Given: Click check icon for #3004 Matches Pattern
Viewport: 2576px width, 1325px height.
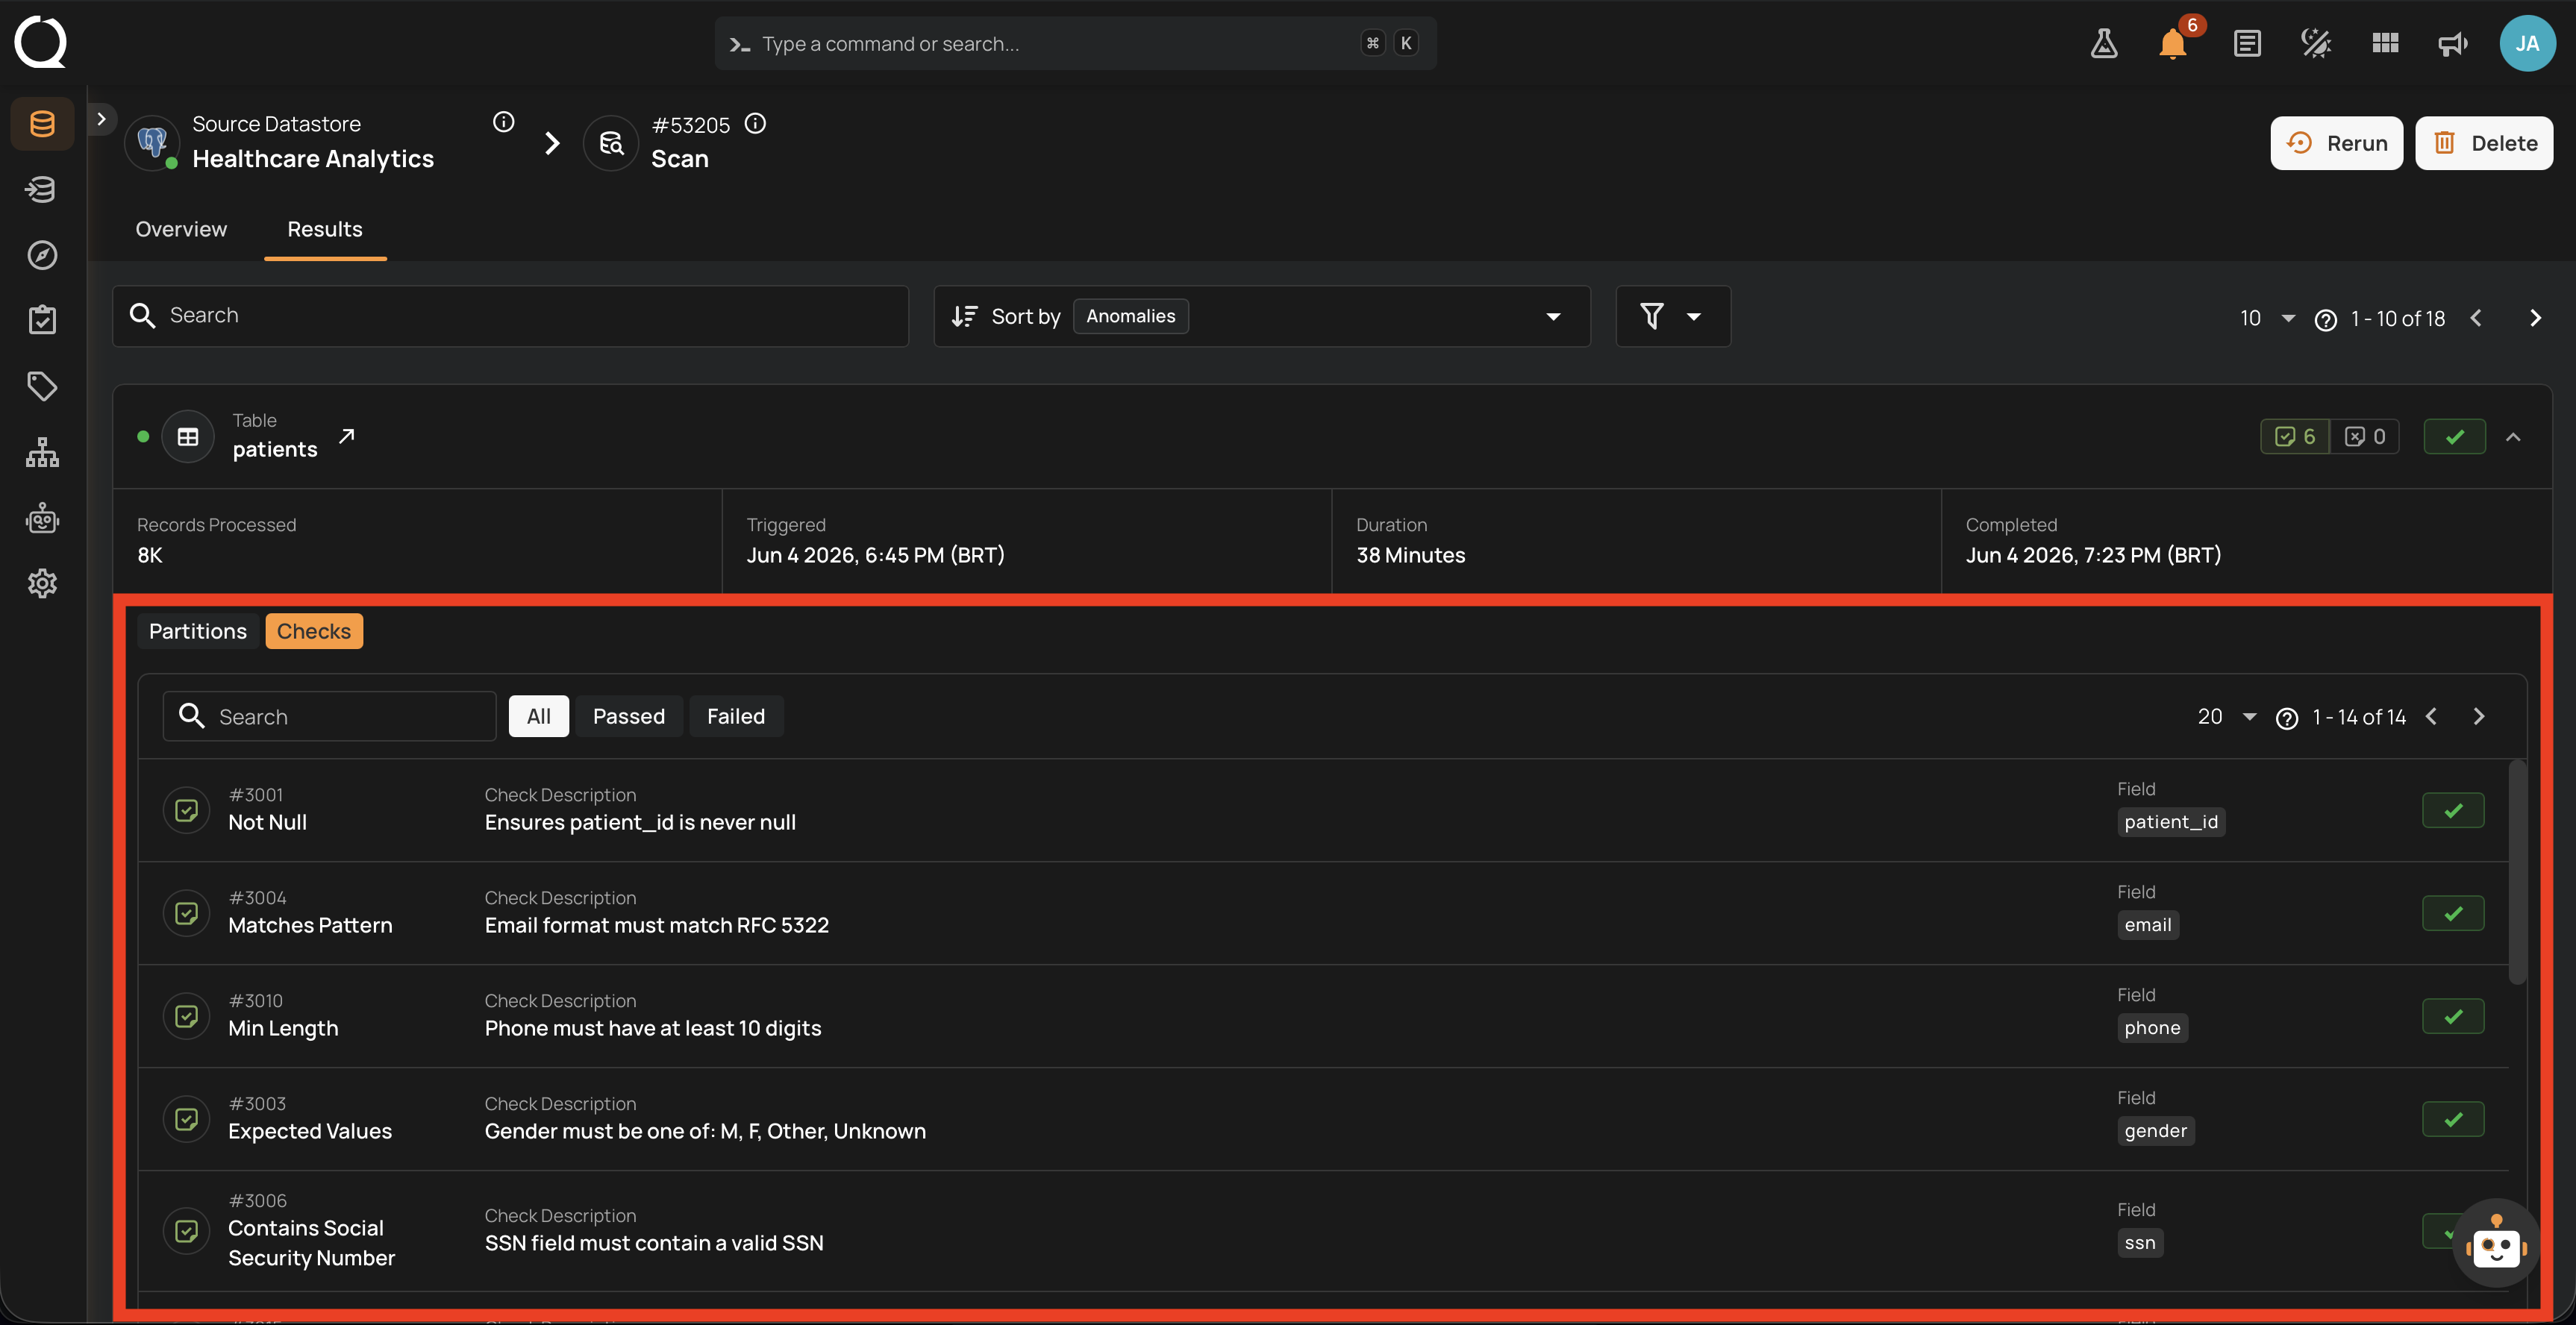Looking at the screenshot, I should point(187,913).
